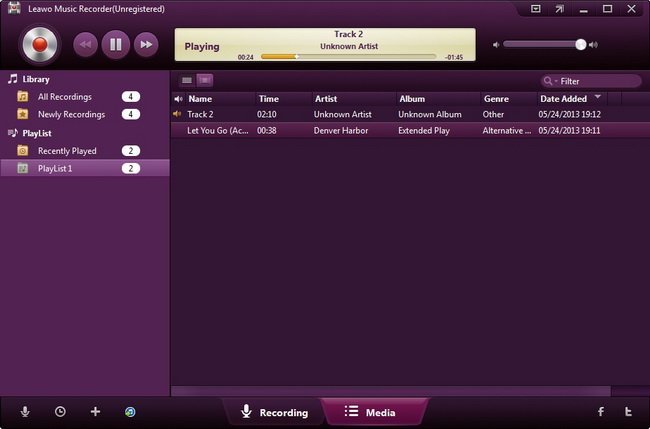This screenshot has width=650, height=429.
Task: Click the Recently Played clock icon
Action: (23, 151)
